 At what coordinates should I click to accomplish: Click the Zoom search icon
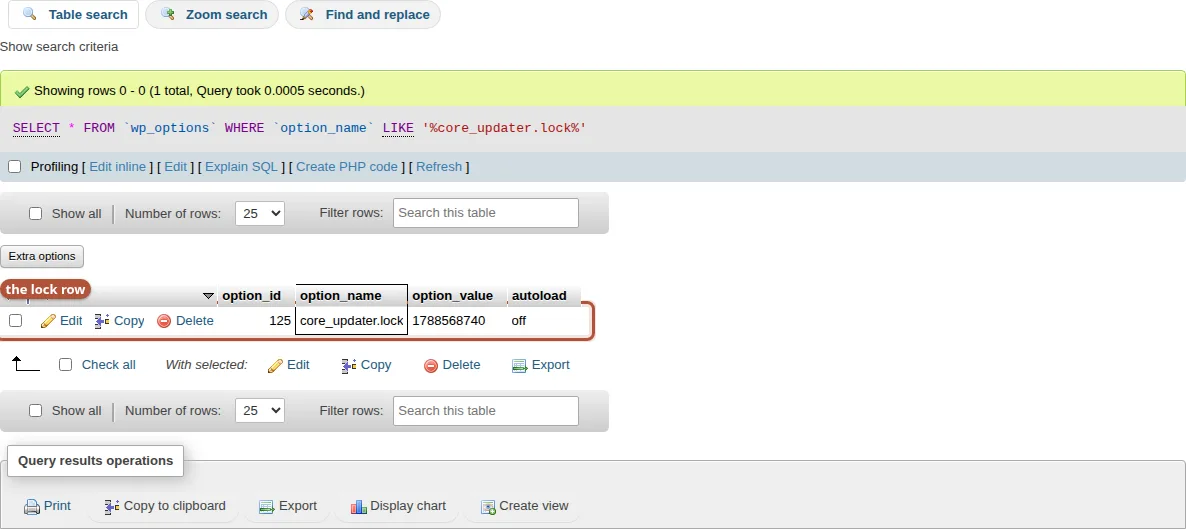168,14
